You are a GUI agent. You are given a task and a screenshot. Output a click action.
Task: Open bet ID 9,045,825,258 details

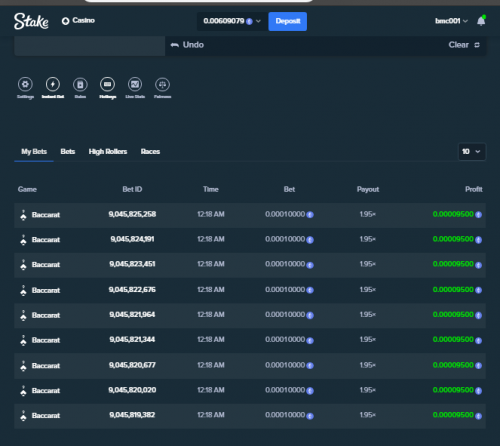132,214
